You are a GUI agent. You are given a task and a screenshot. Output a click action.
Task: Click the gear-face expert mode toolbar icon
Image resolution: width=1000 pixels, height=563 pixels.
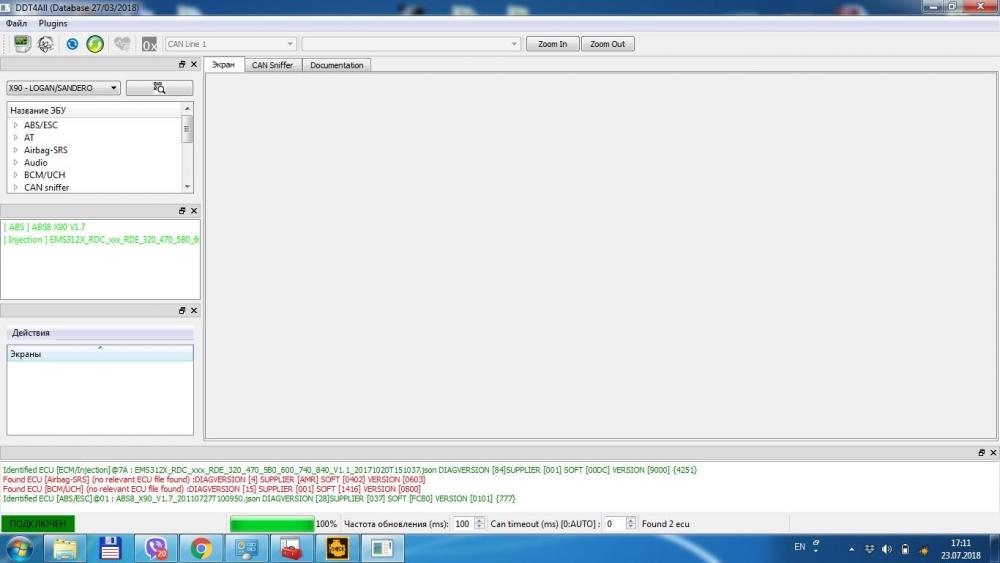click(46, 44)
